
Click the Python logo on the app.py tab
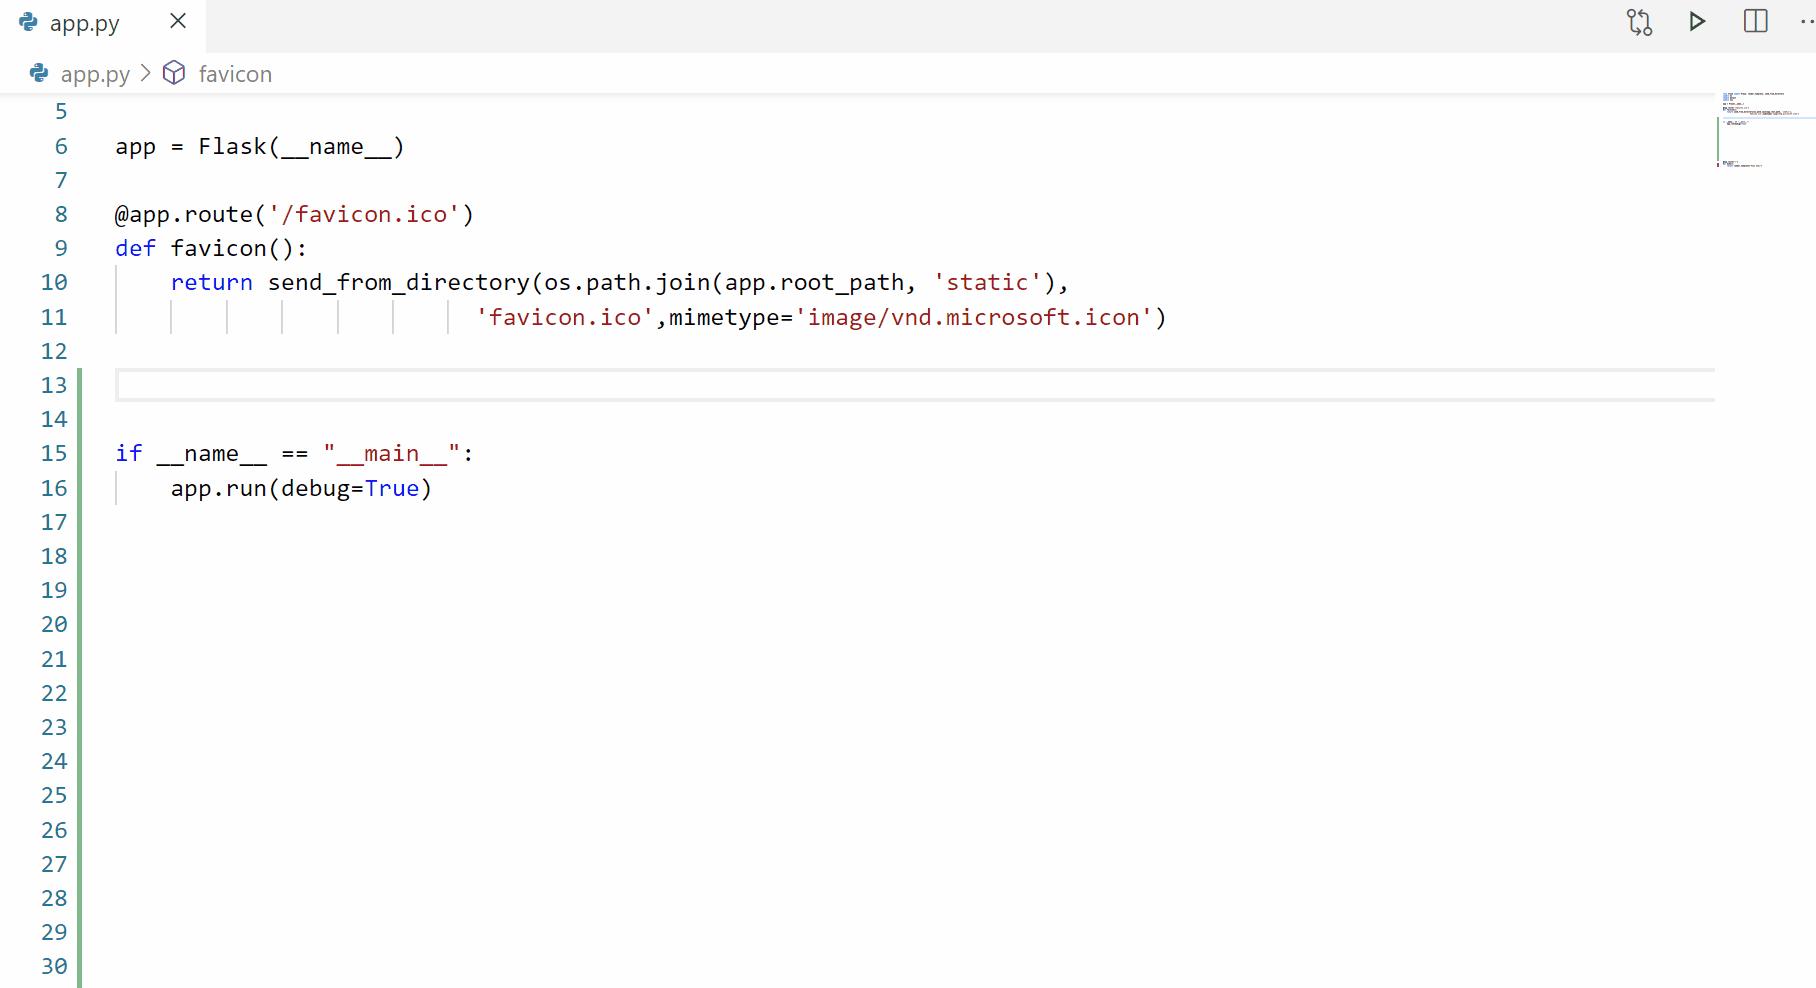(x=25, y=21)
